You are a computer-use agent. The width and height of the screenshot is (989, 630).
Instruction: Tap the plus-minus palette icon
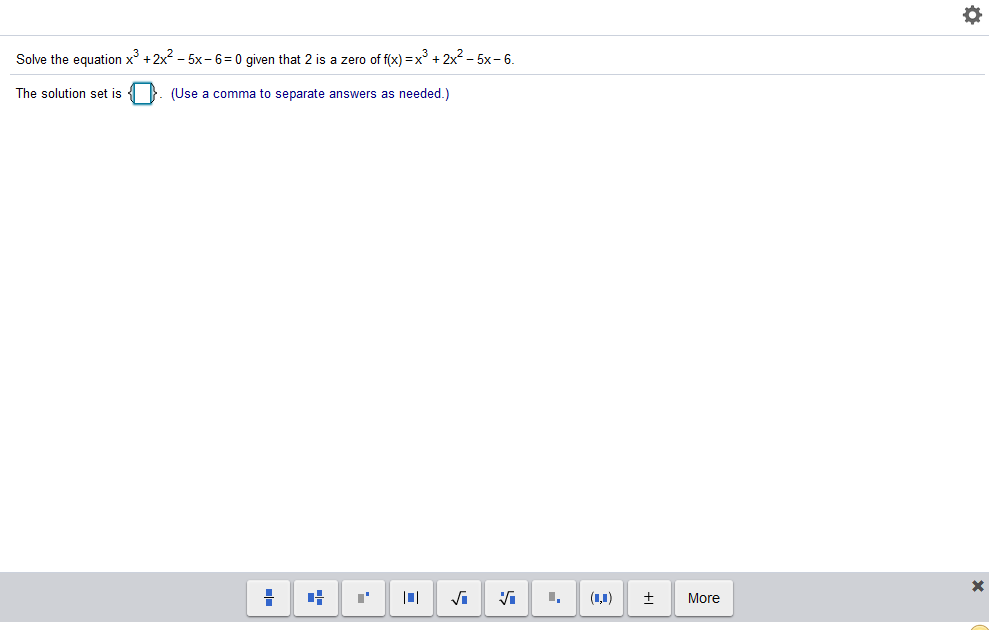pyautogui.click(x=649, y=598)
